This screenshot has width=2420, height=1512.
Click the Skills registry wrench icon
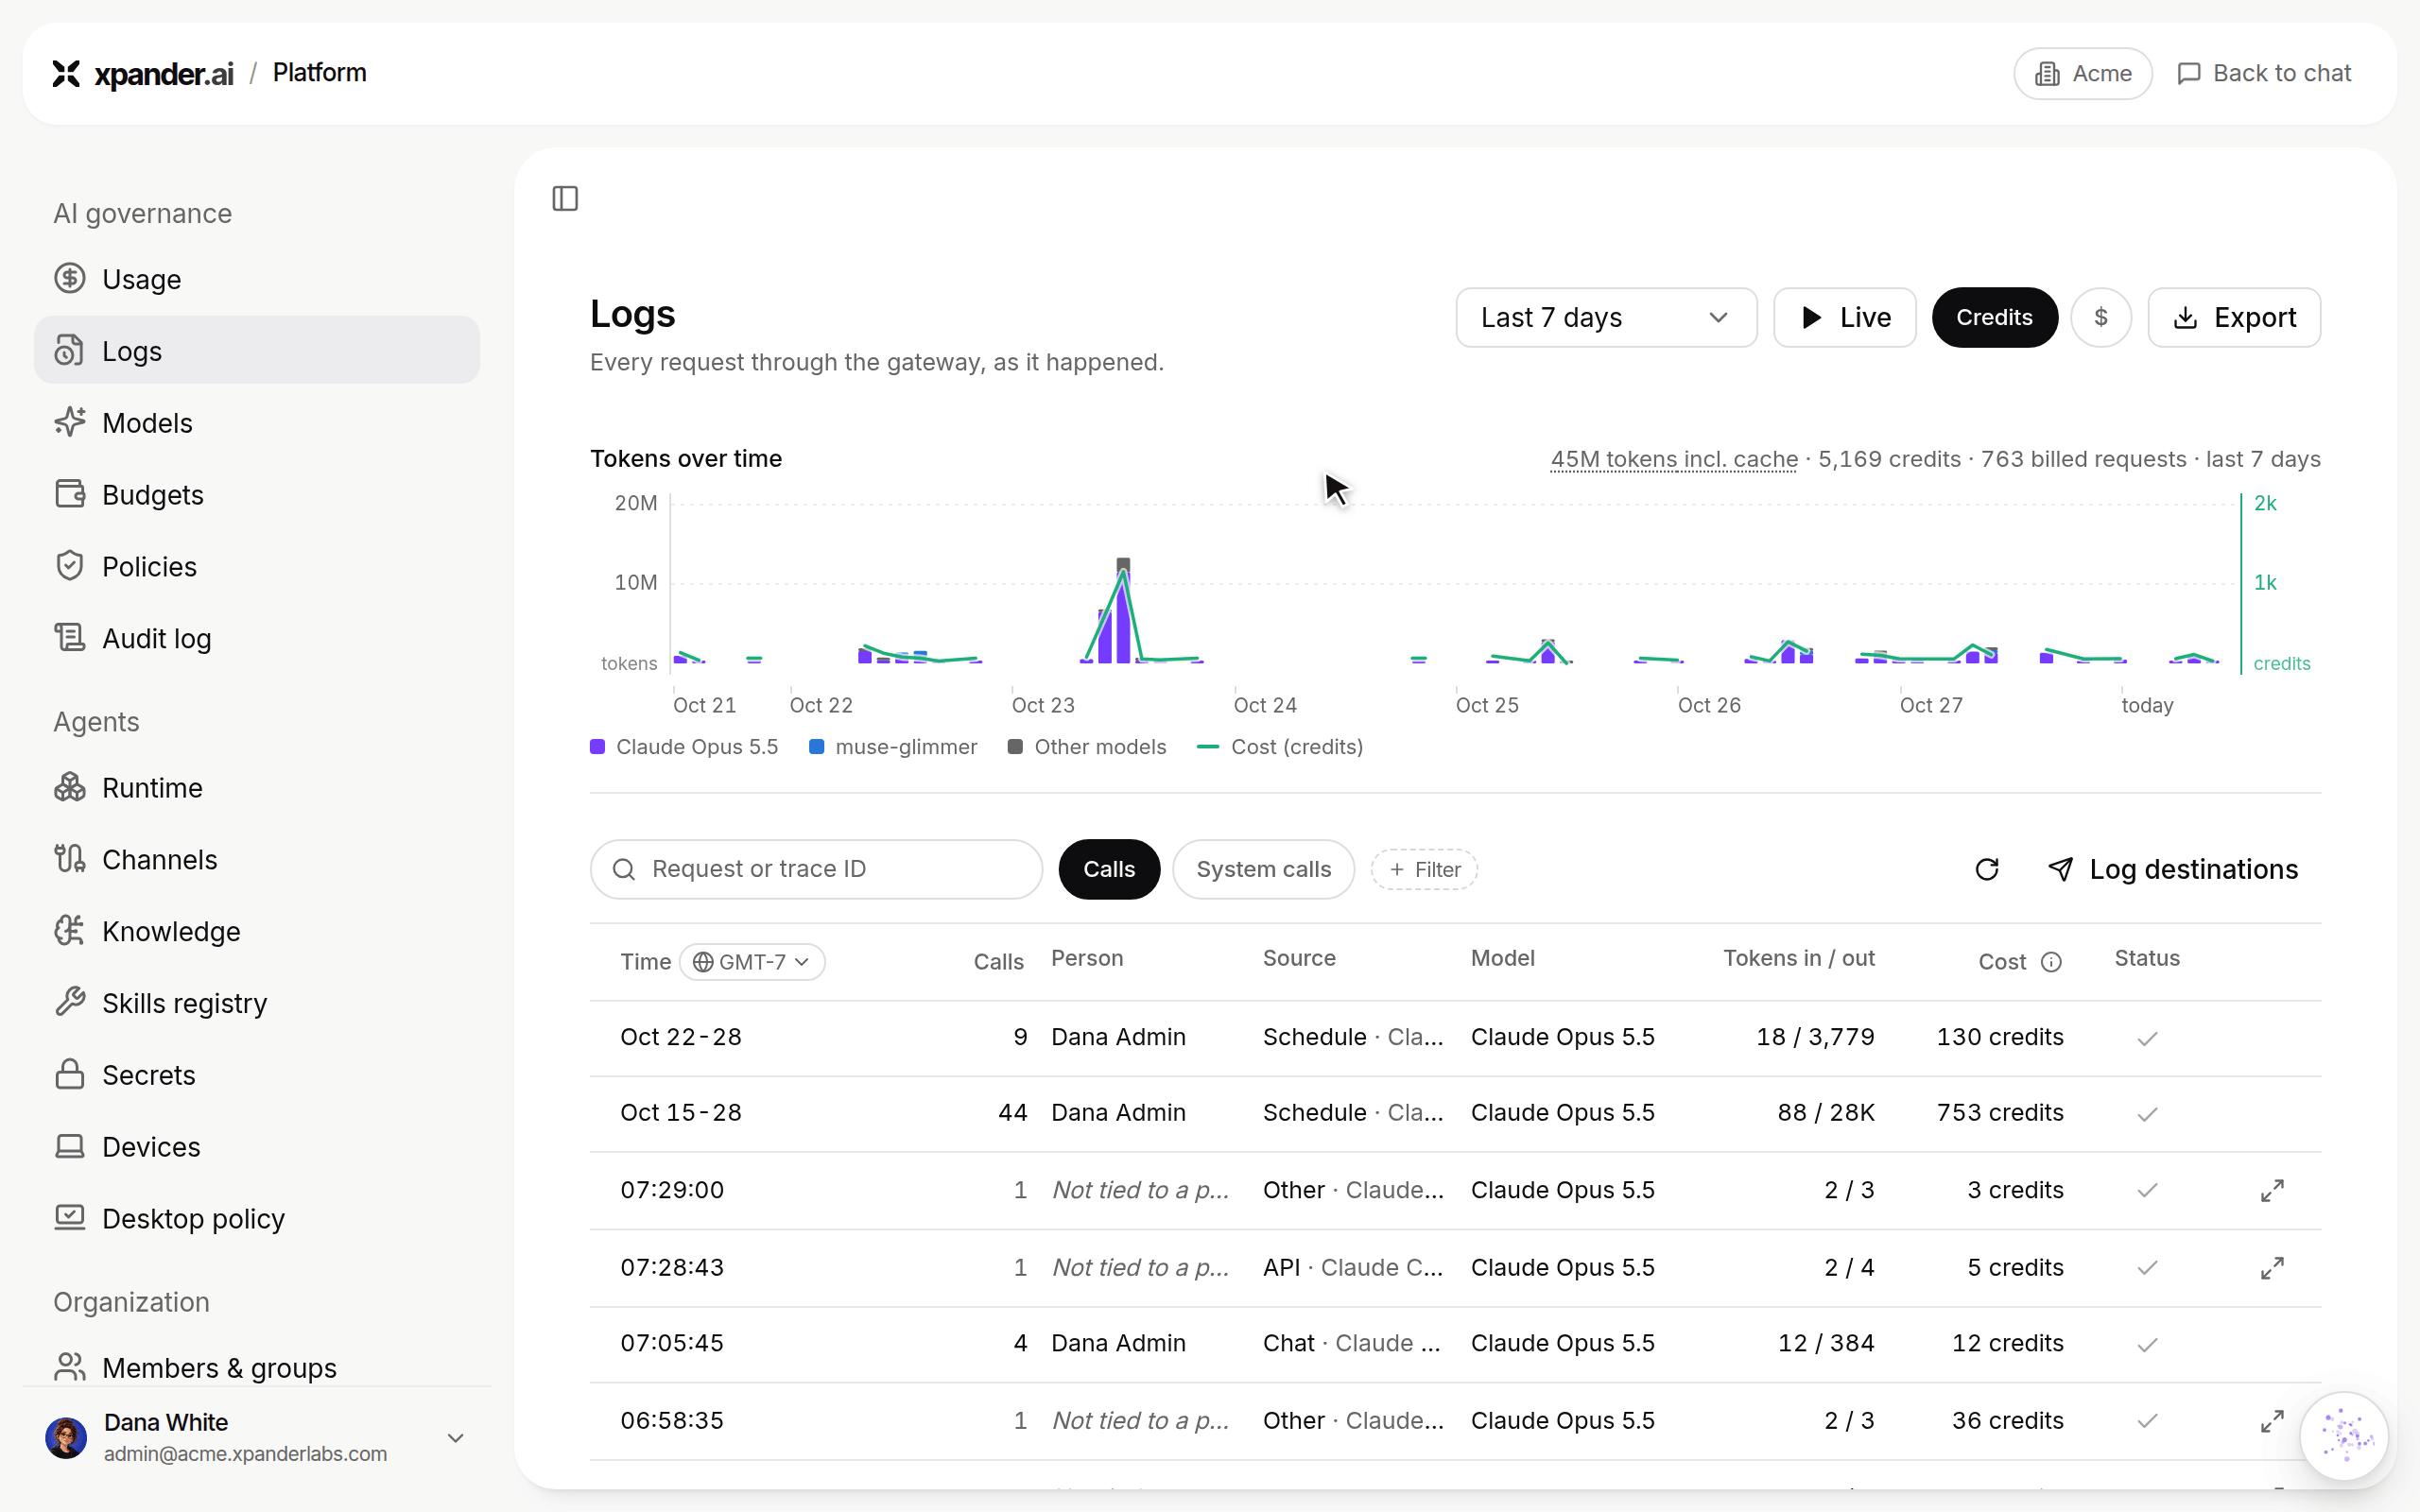[x=70, y=1002]
